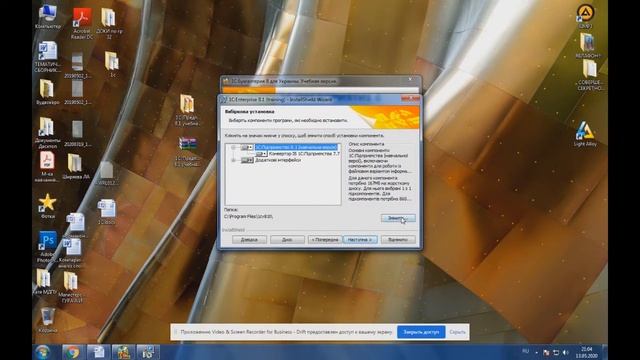Open the Компарат. анализ Word document
The height and width of the screenshot is (360, 640).
(x=72, y=253)
